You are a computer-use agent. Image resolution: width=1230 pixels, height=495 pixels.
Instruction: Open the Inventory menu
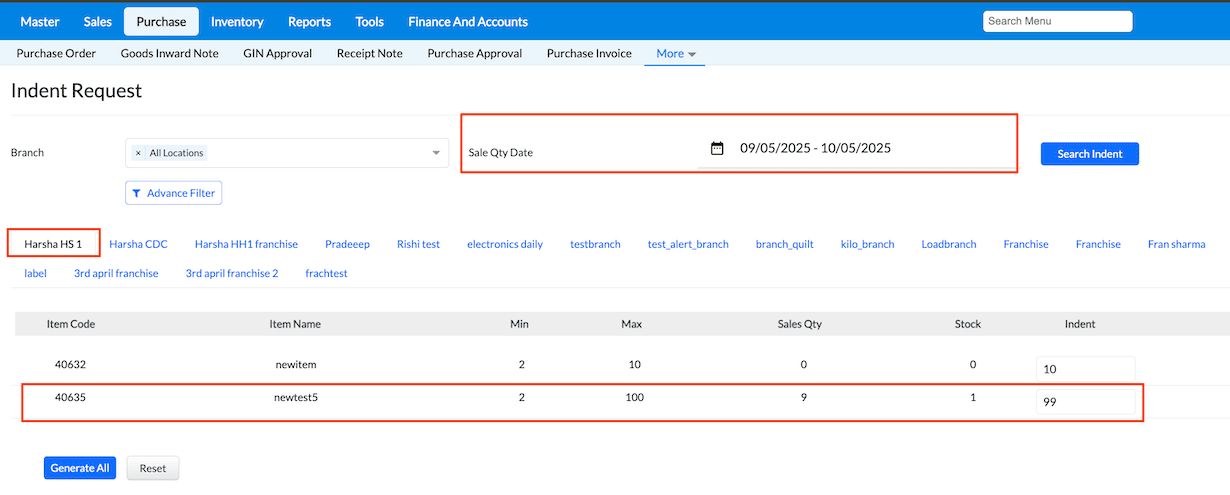coord(237,21)
